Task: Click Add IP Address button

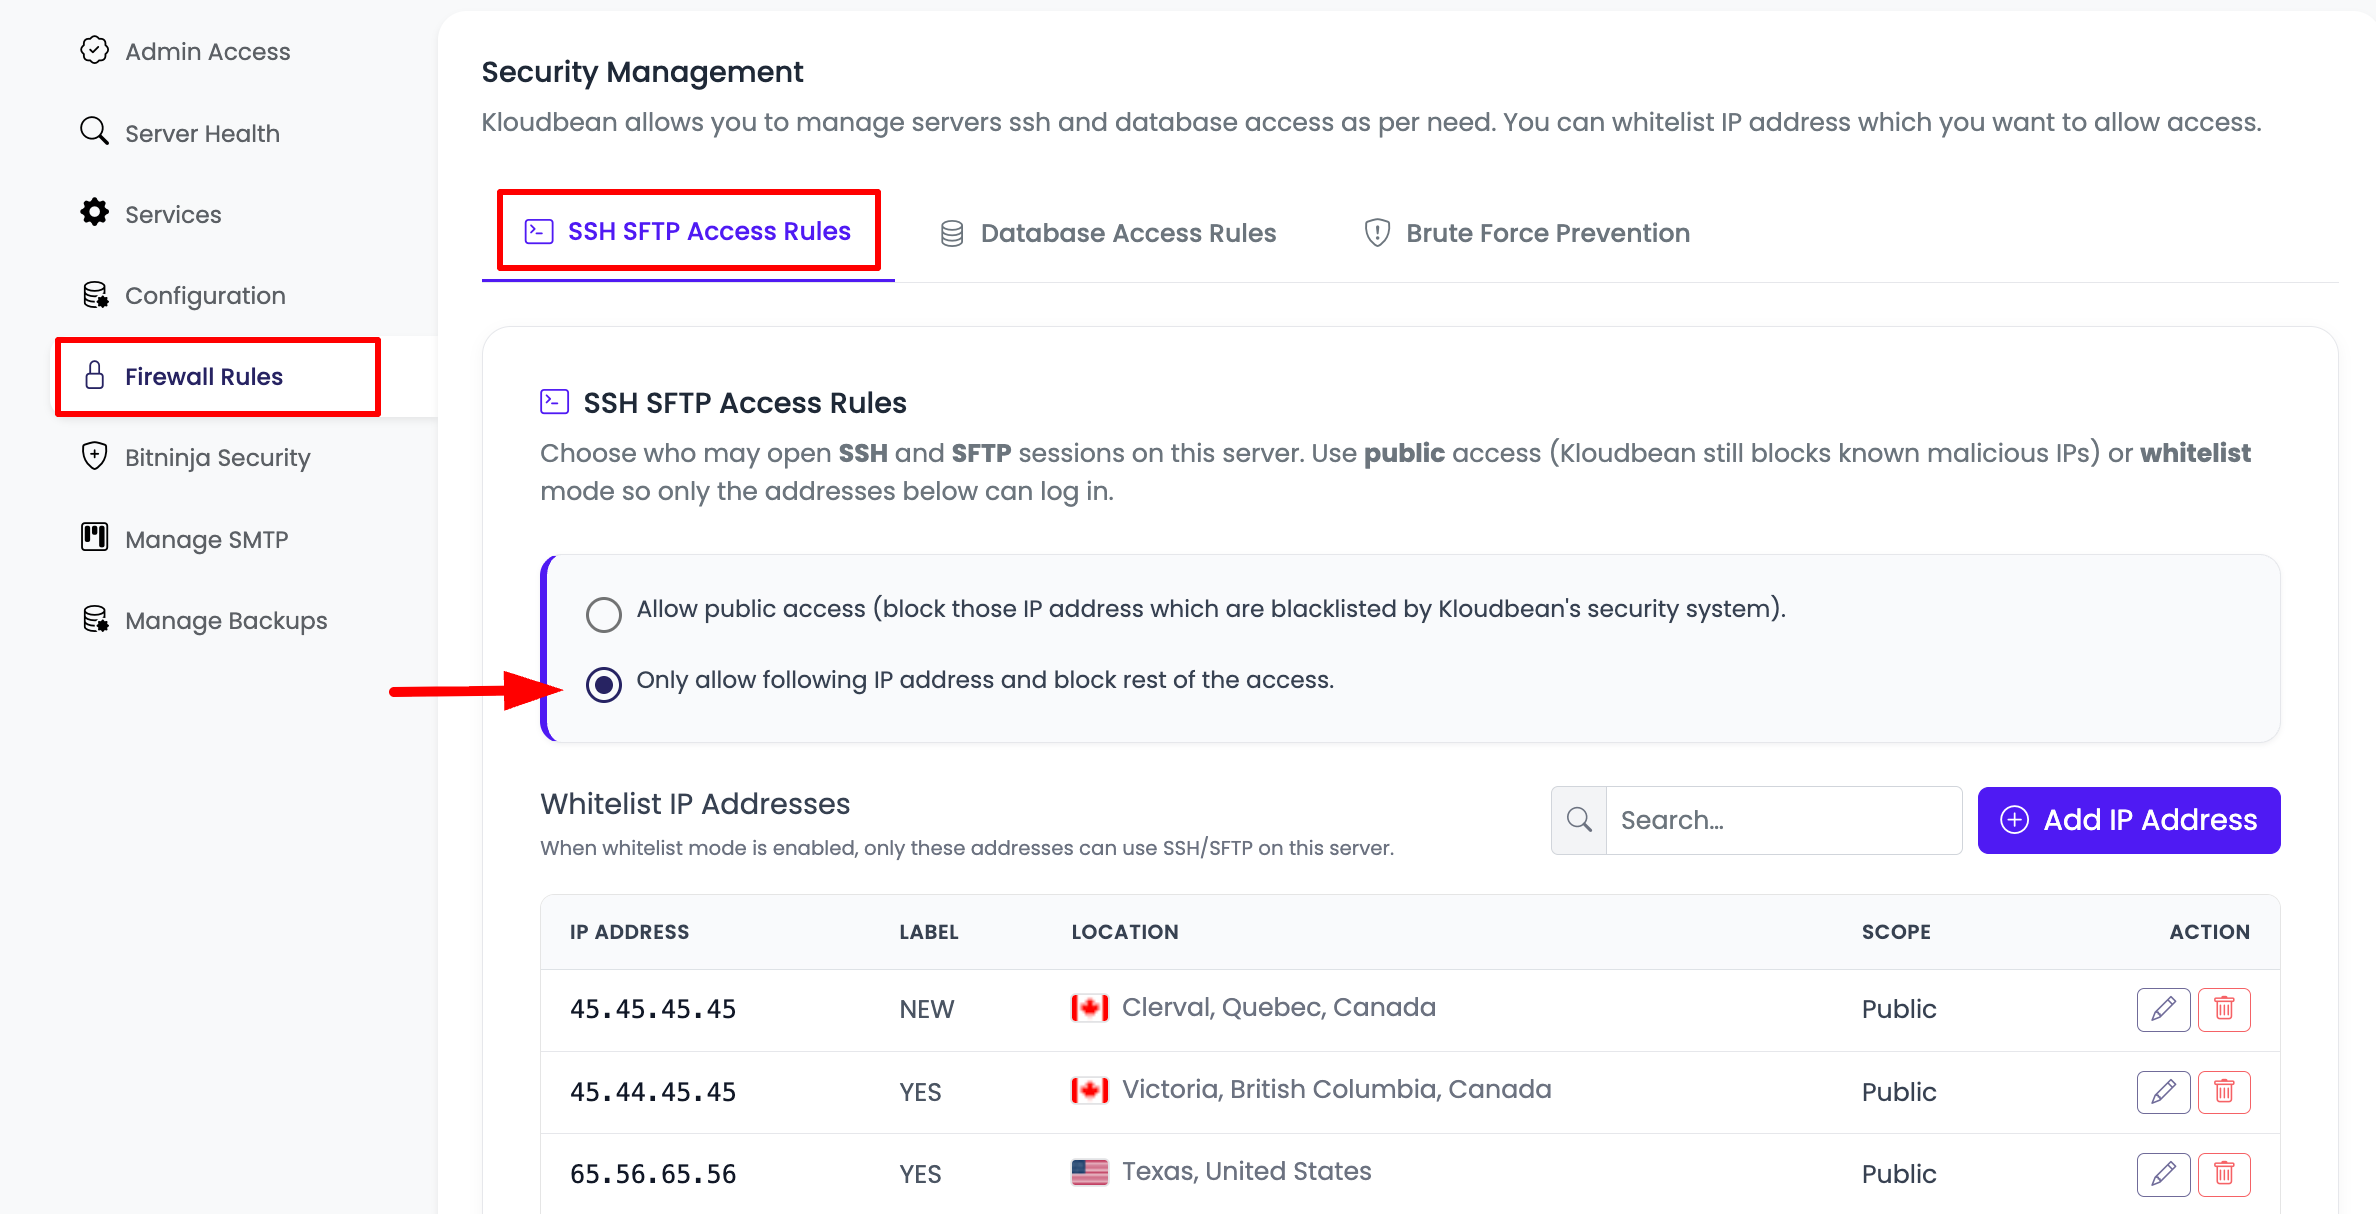Action: pyautogui.click(x=2129, y=820)
